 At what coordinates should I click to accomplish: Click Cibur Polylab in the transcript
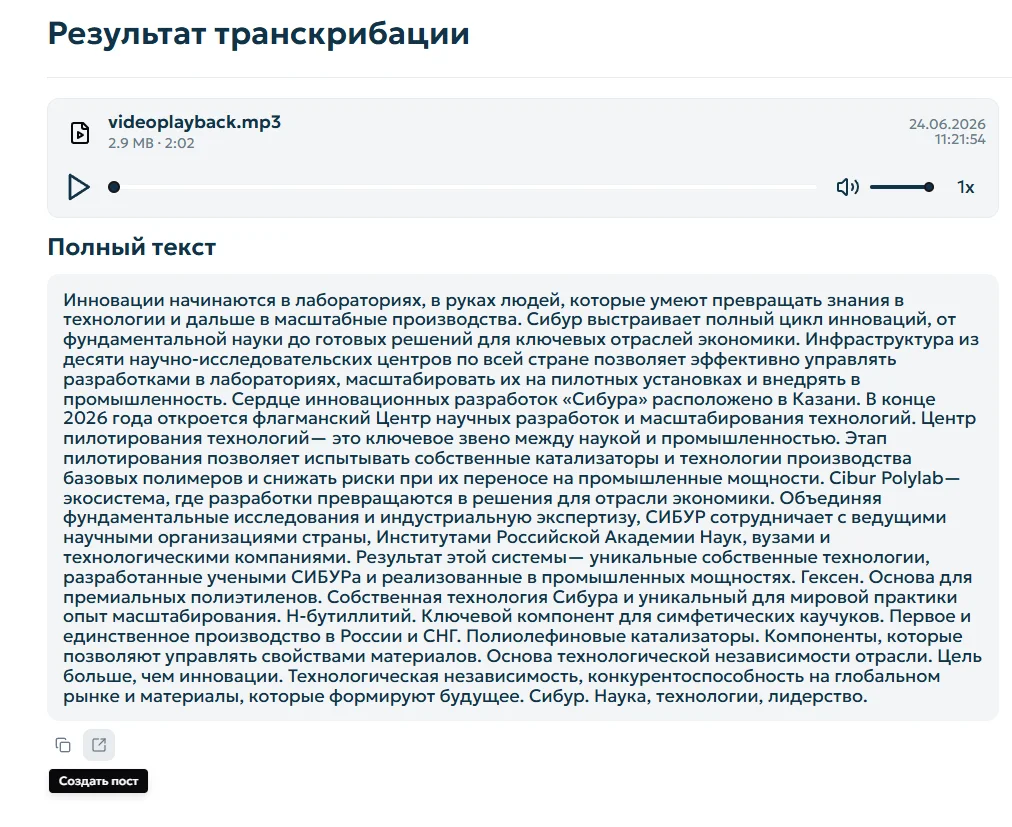click(886, 478)
